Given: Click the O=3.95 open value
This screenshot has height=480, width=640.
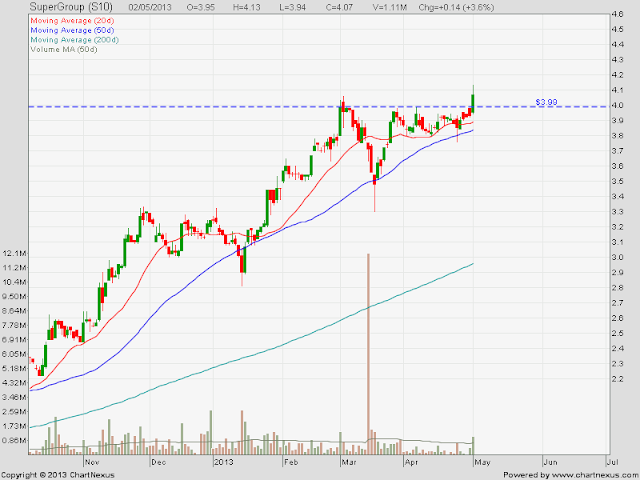Looking at the screenshot, I should [x=200, y=7].
